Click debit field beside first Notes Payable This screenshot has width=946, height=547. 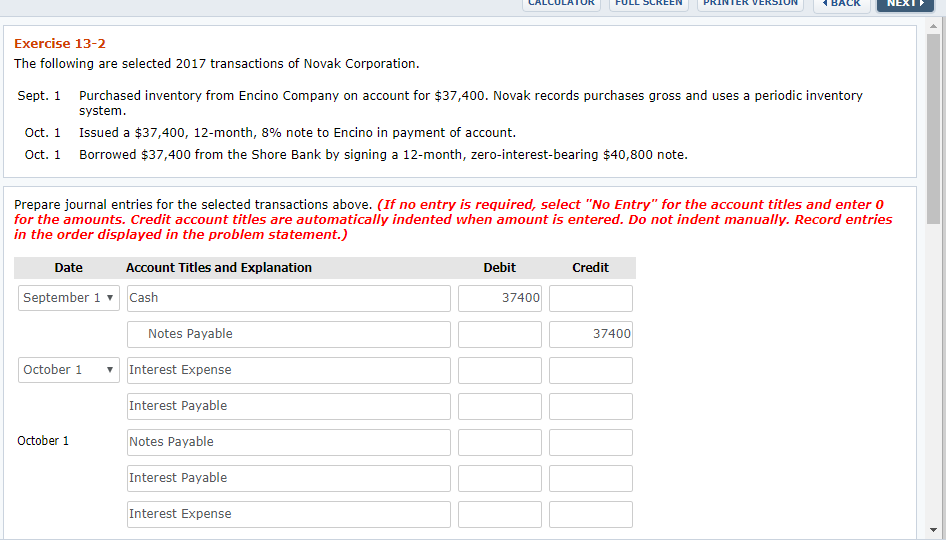click(x=500, y=334)
